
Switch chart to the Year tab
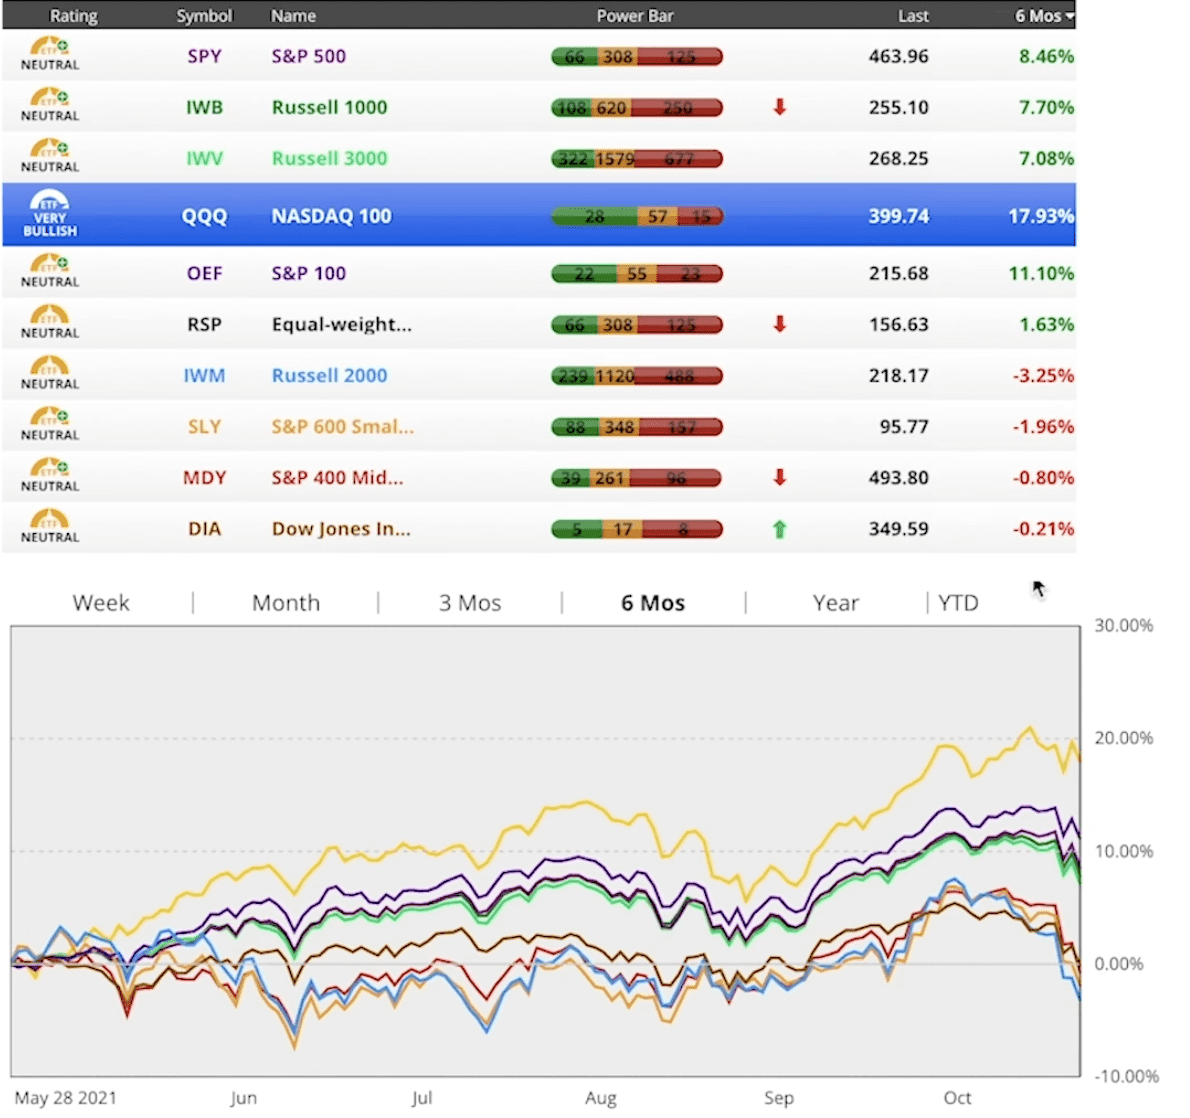tap(836, 603)
